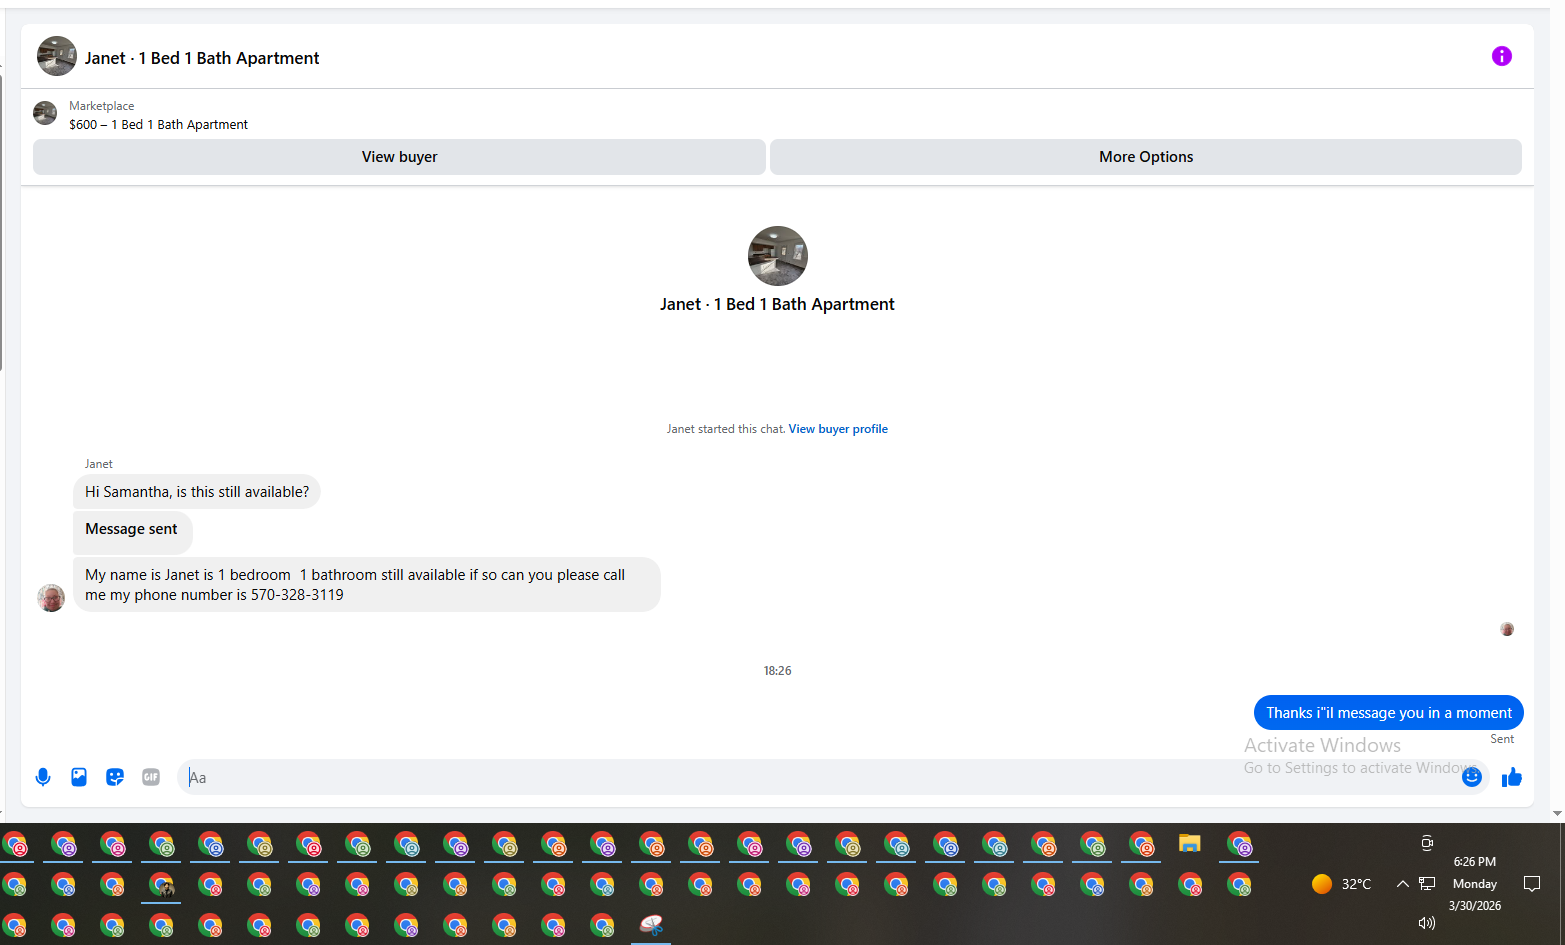Viewport: 1565px width, 945px height.
Task: Click the centered "Janet · 1 Bed 1 Bath Apartment" name
Action: tap(778, 304)
